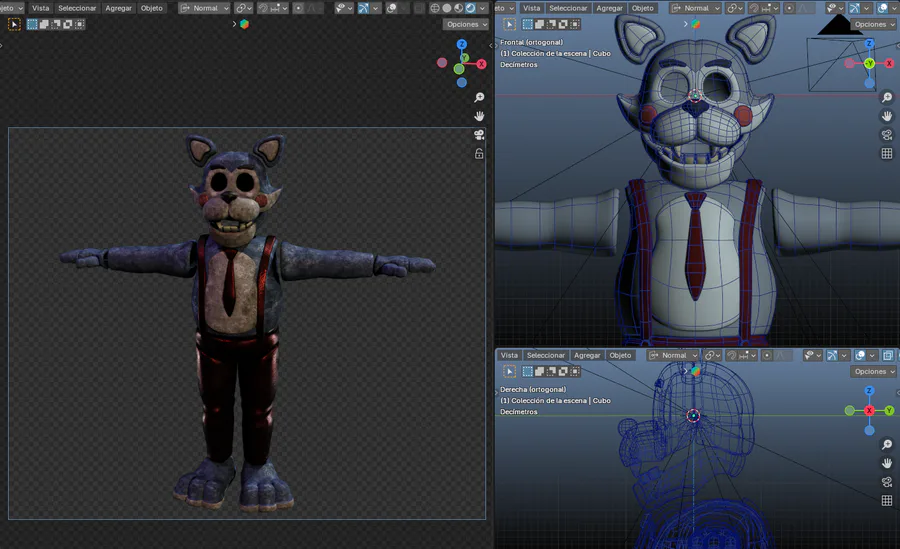This screenshot has height=549, width=900.
Task: Open Seleccionar menu in left viewport
Action: [x=77, y=8]
